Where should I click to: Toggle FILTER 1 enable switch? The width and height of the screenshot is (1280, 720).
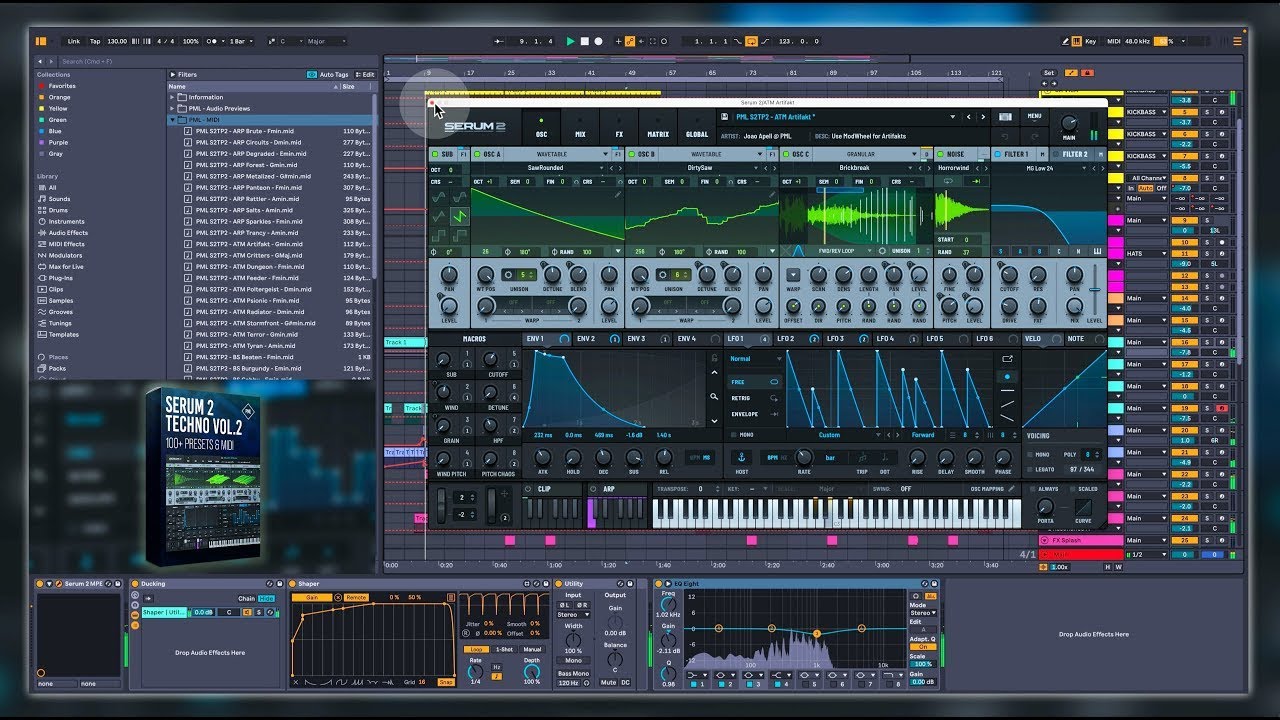pos(998,155)
